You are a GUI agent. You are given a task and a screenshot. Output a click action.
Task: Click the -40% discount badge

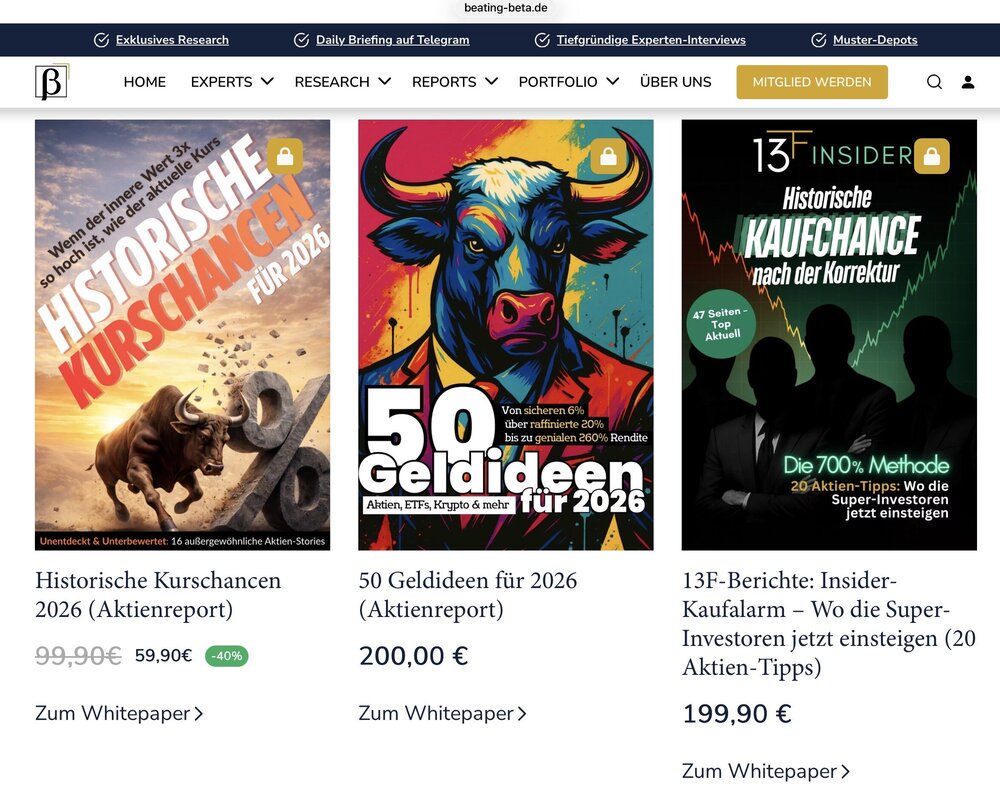tap(226, 656)
